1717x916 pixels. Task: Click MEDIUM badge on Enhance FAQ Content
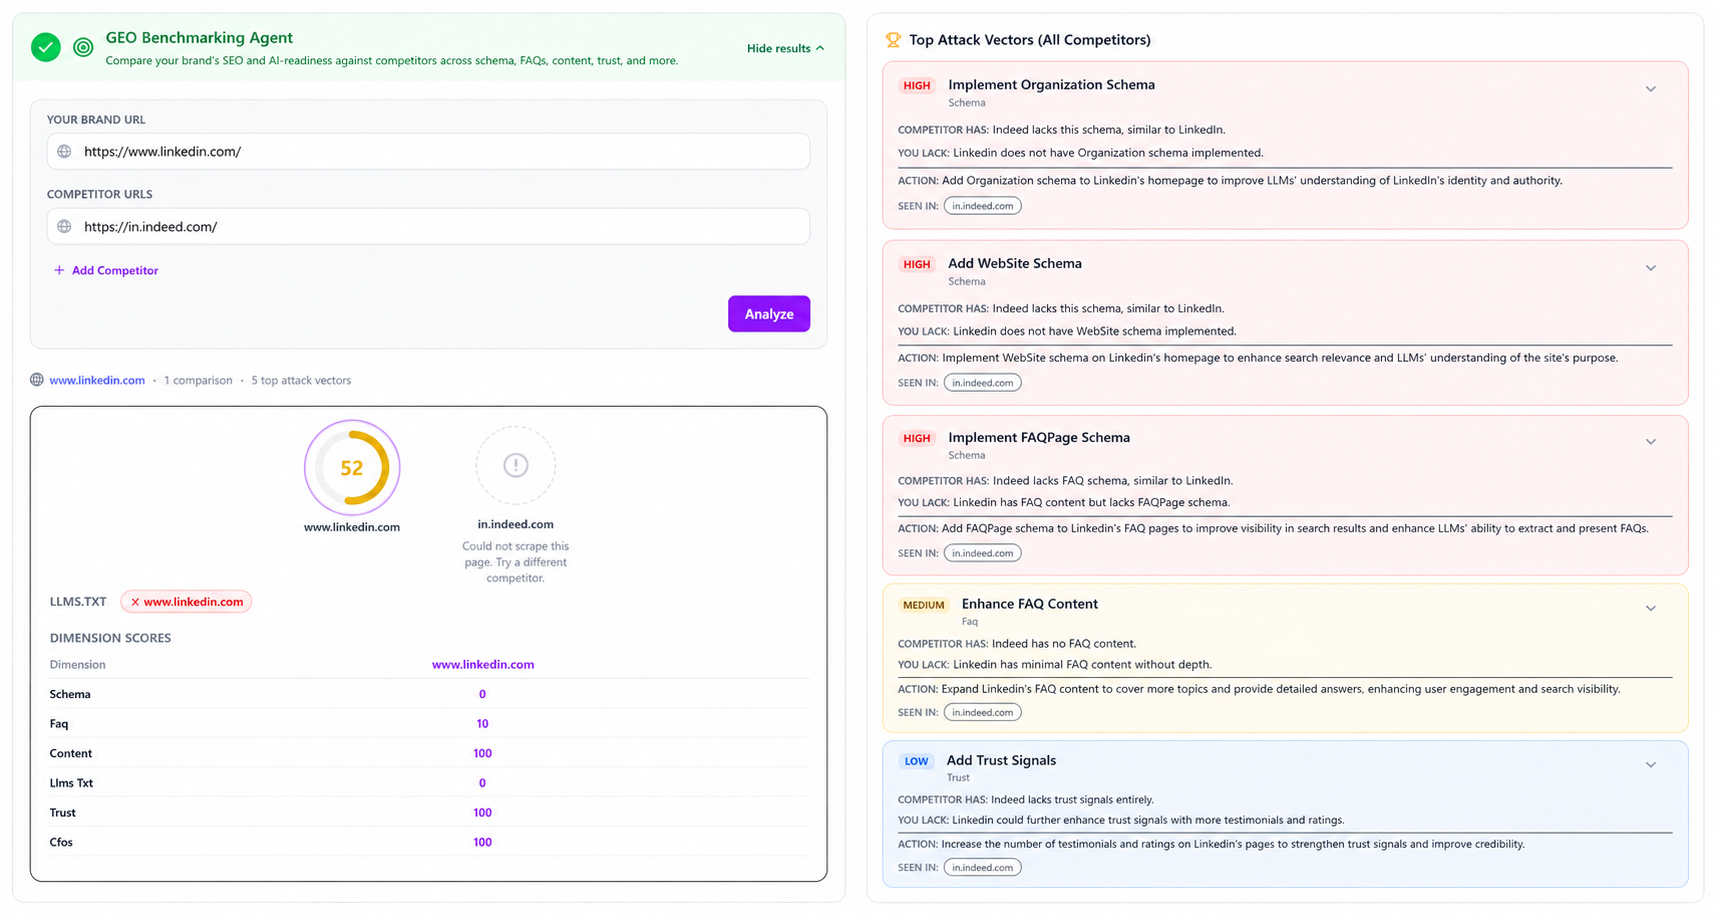(x=923, y=605)
